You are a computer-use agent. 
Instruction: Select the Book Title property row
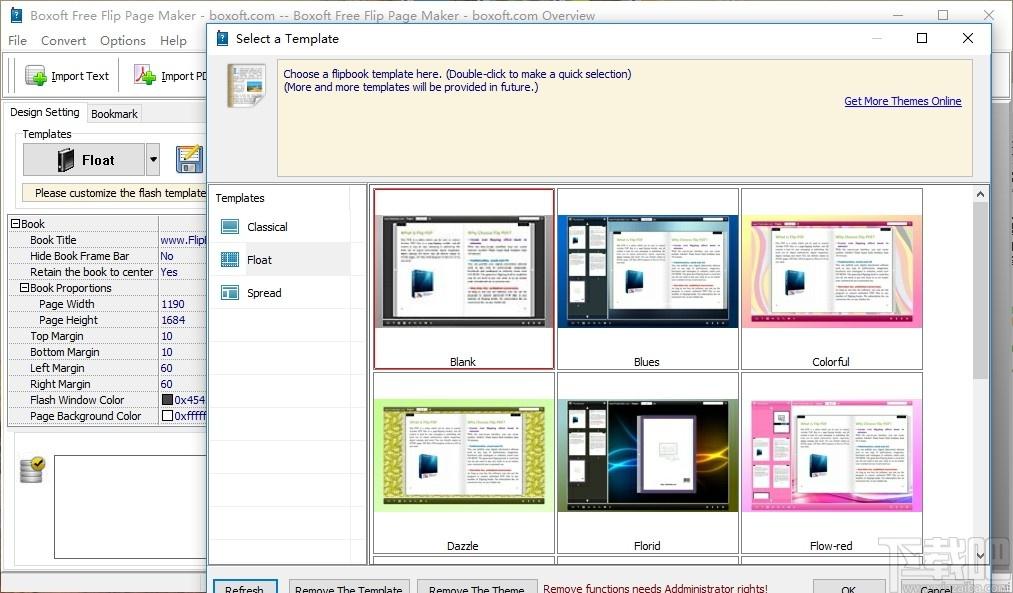click(x=107, y=240)
